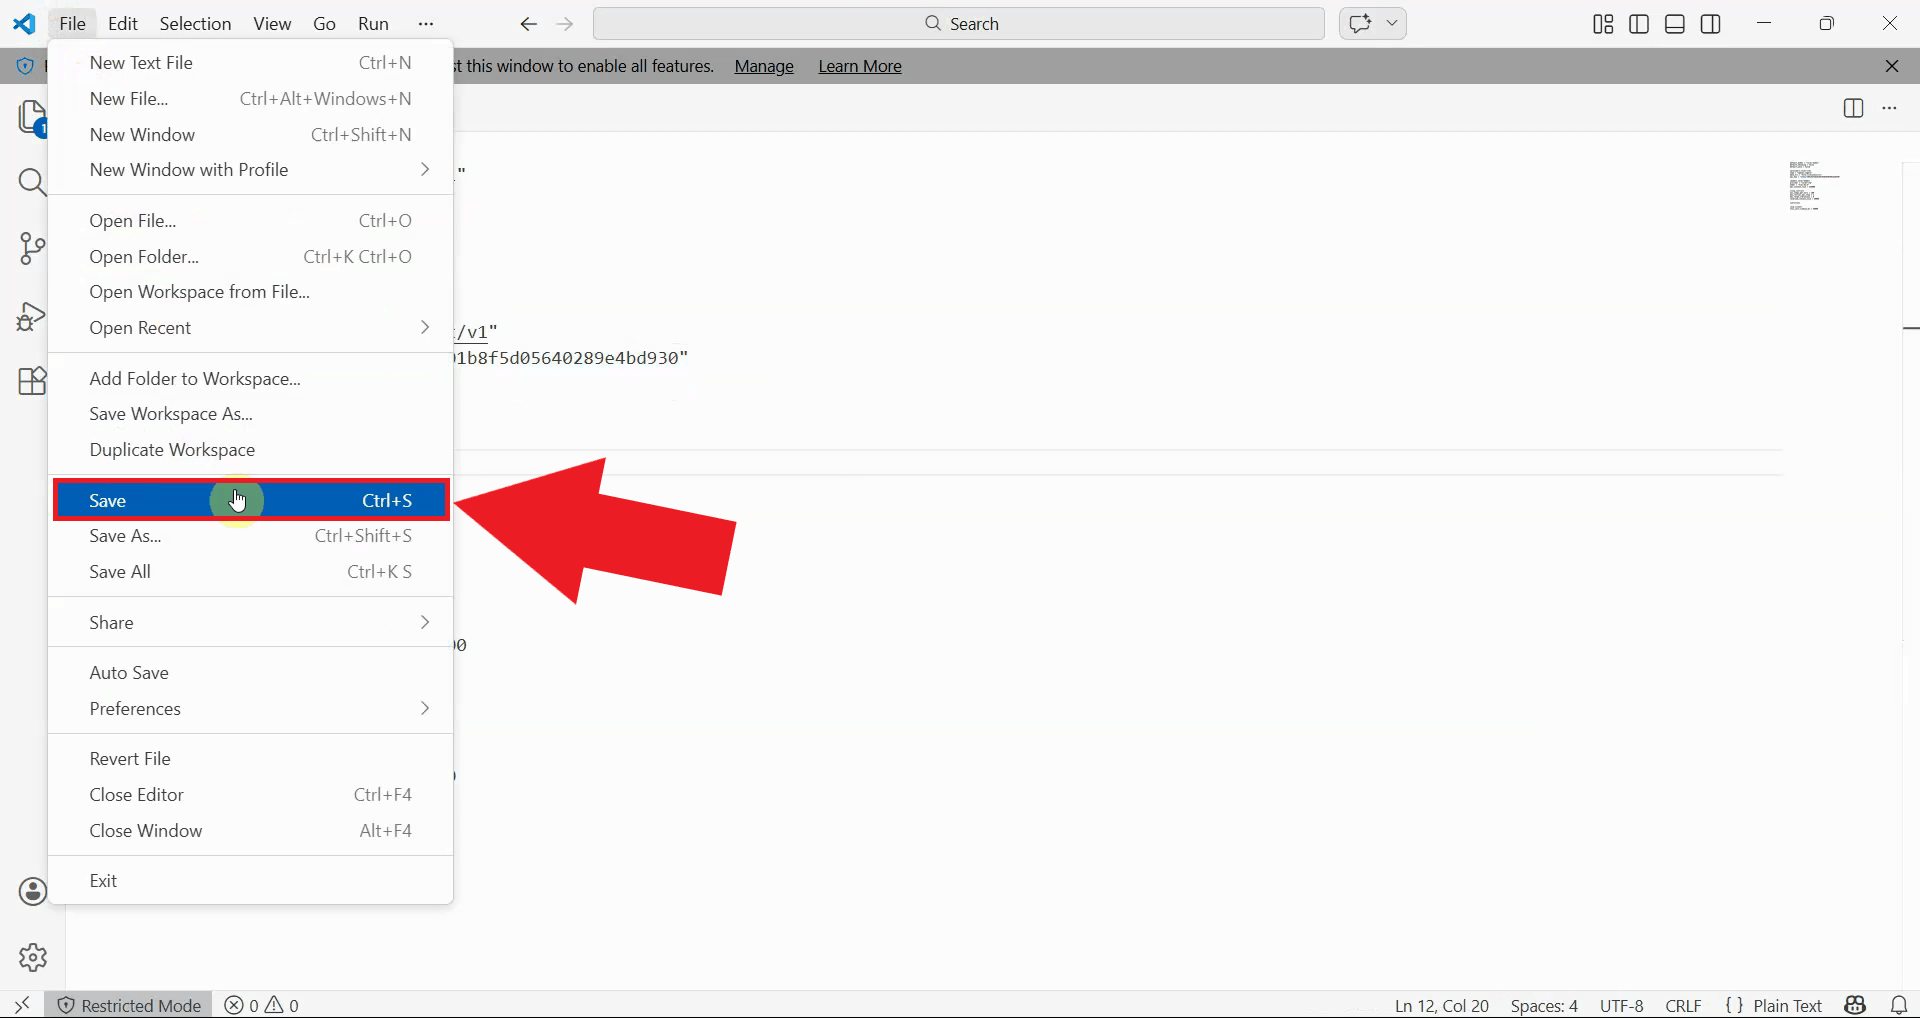Open notifications via the bell icon
The height and width of the screenshot is (1018, 1920).
(1899, 1005)
